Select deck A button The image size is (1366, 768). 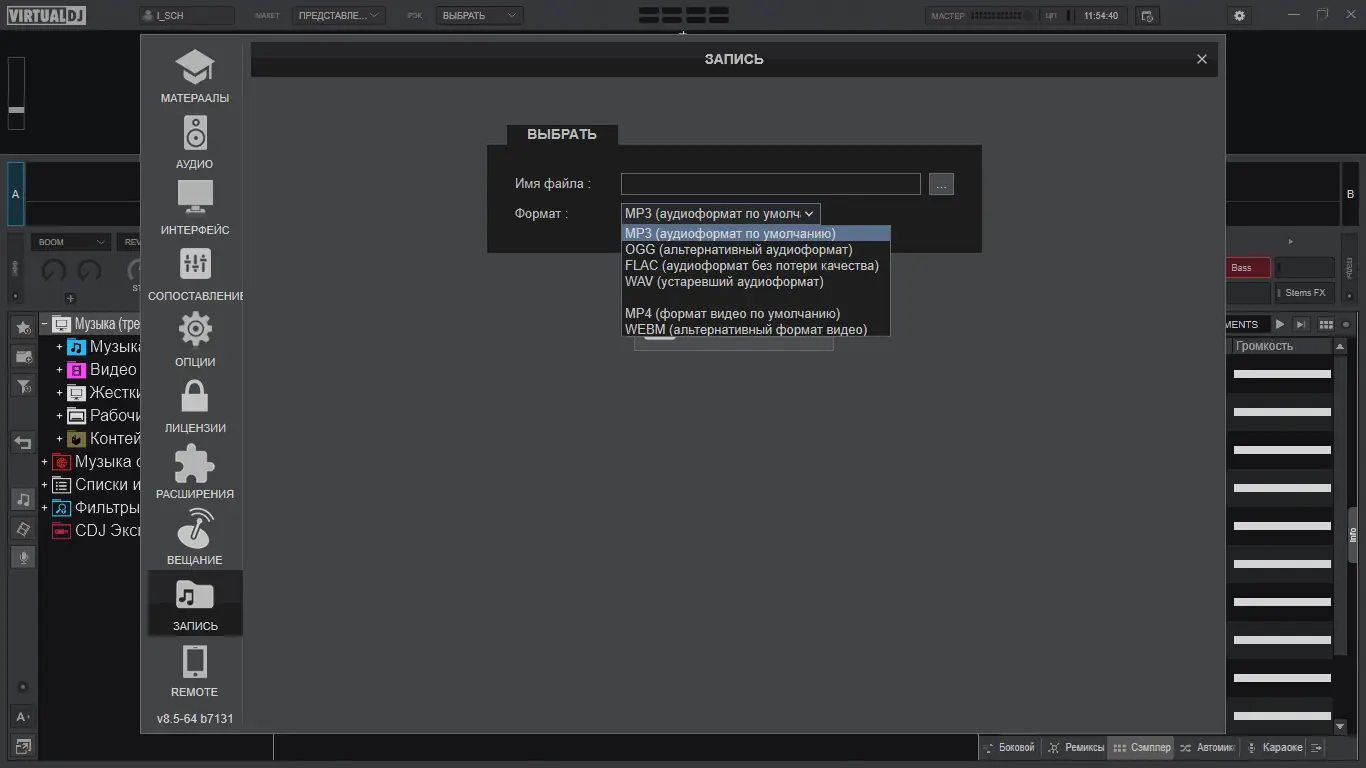(16, 194)
